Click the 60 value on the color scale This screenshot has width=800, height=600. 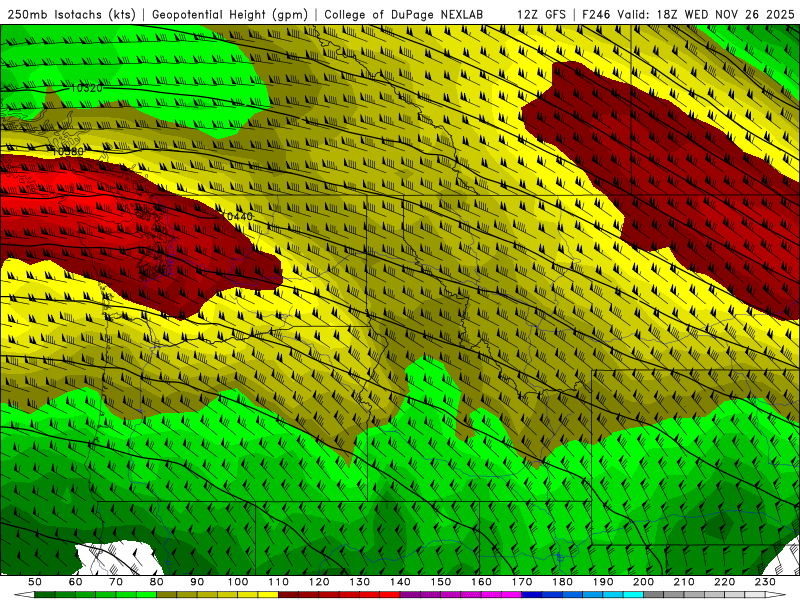click(x=76, y=582)
